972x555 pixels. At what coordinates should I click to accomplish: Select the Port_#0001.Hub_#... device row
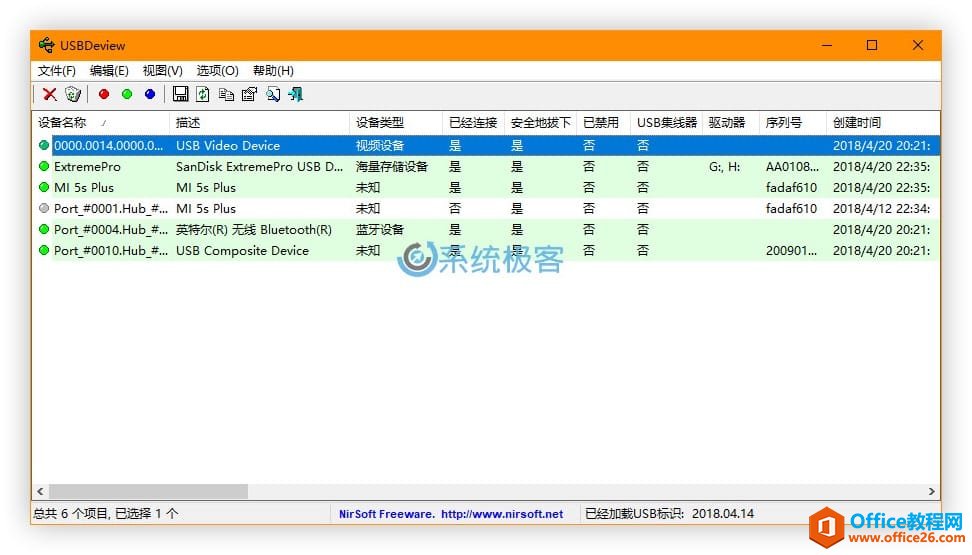(x=486, y=208)
